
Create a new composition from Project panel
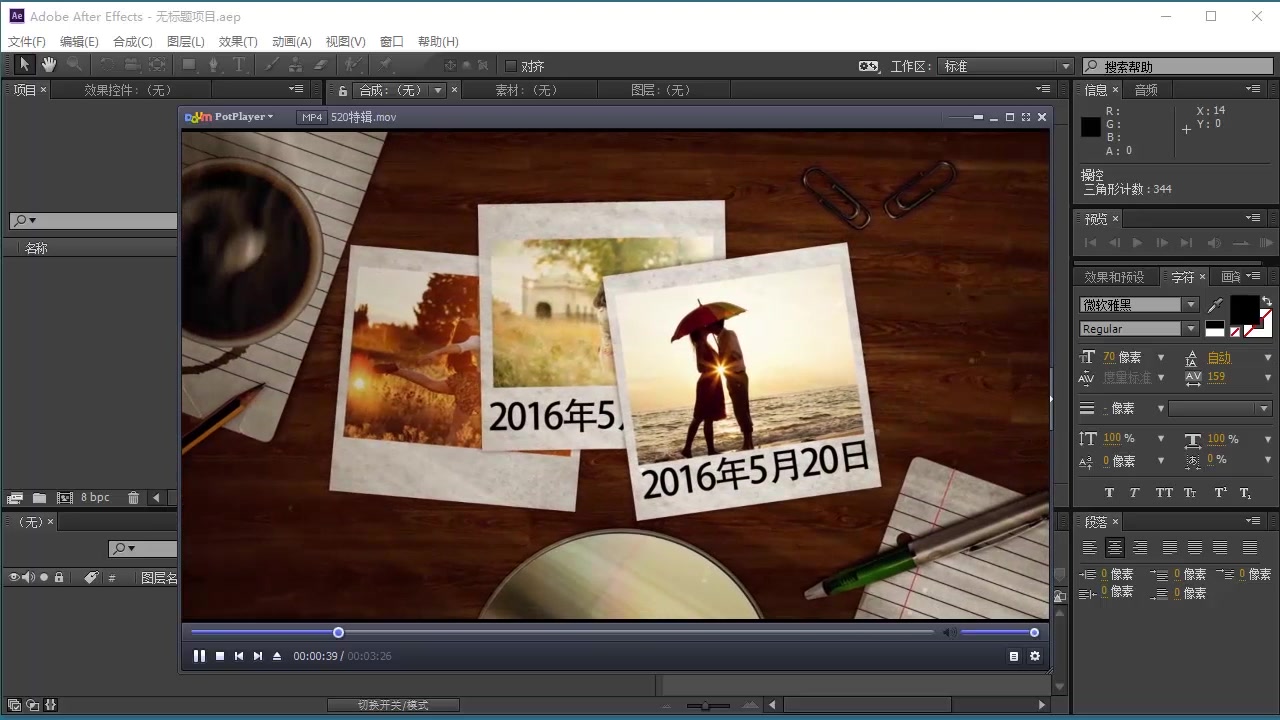pyautogui.click(x=65, y=497)
